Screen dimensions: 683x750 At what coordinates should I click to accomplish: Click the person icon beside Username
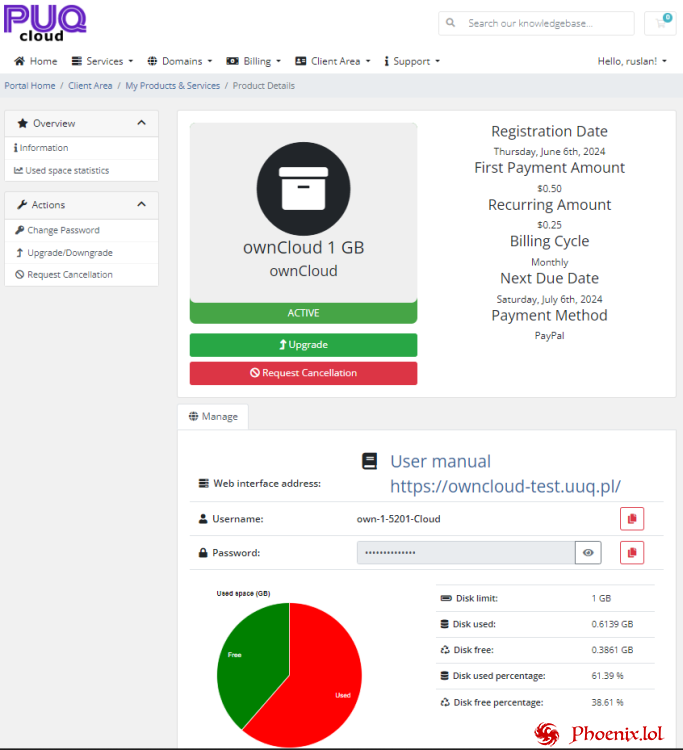[x=203, y=518]
